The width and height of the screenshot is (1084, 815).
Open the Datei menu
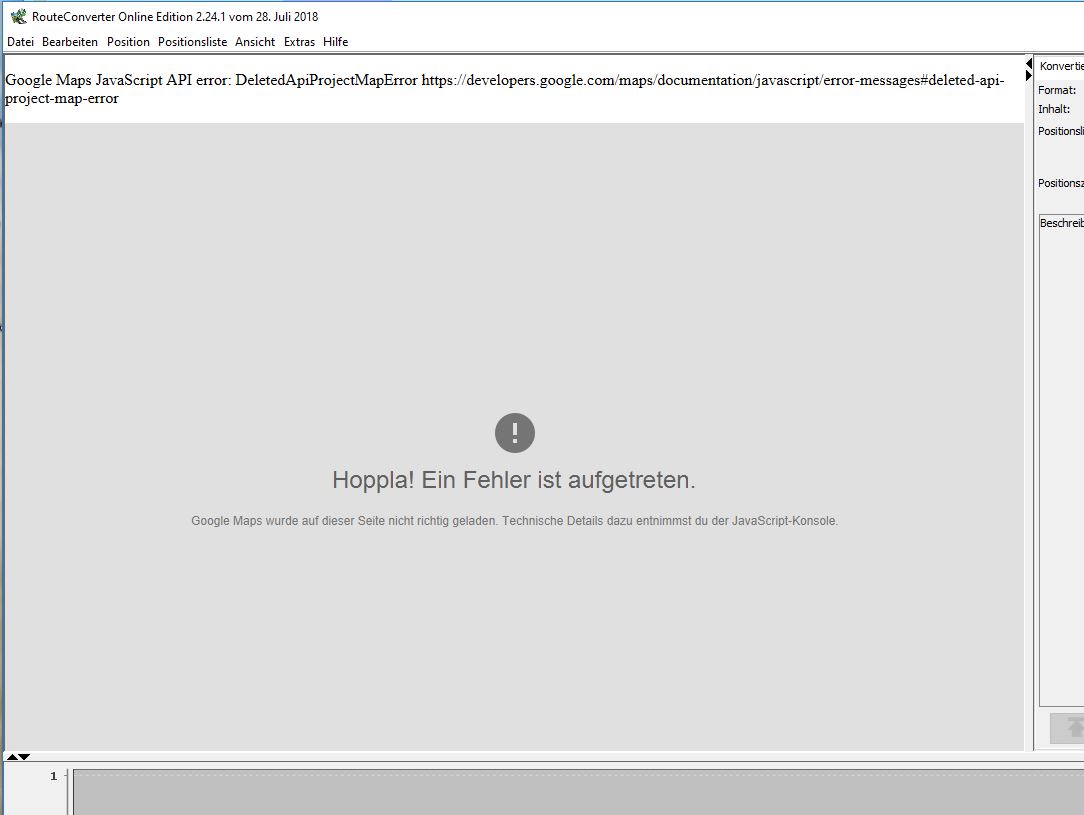(20, 42)
